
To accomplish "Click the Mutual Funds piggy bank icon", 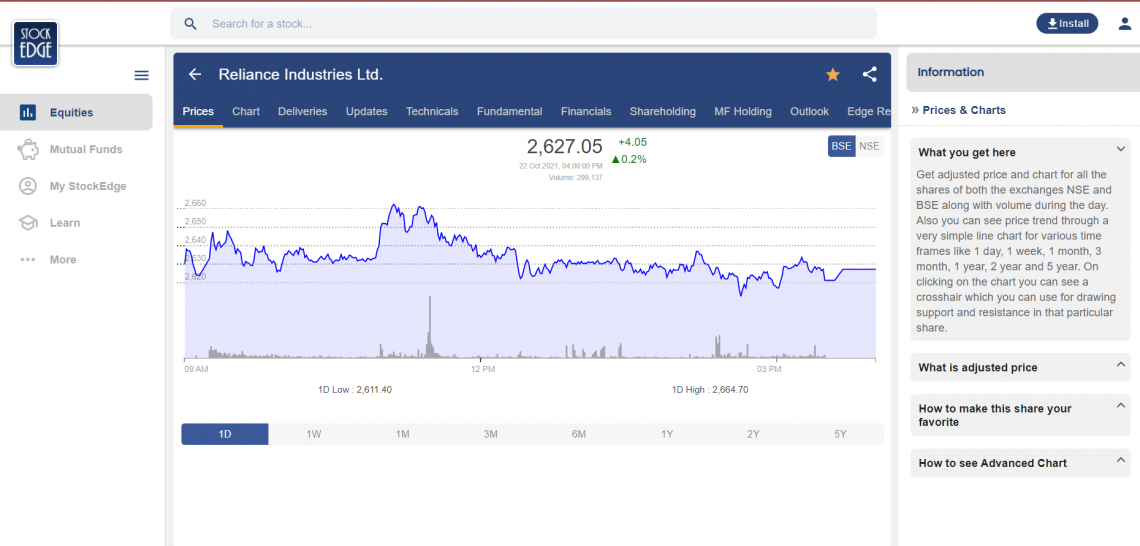I will [28, 149].
